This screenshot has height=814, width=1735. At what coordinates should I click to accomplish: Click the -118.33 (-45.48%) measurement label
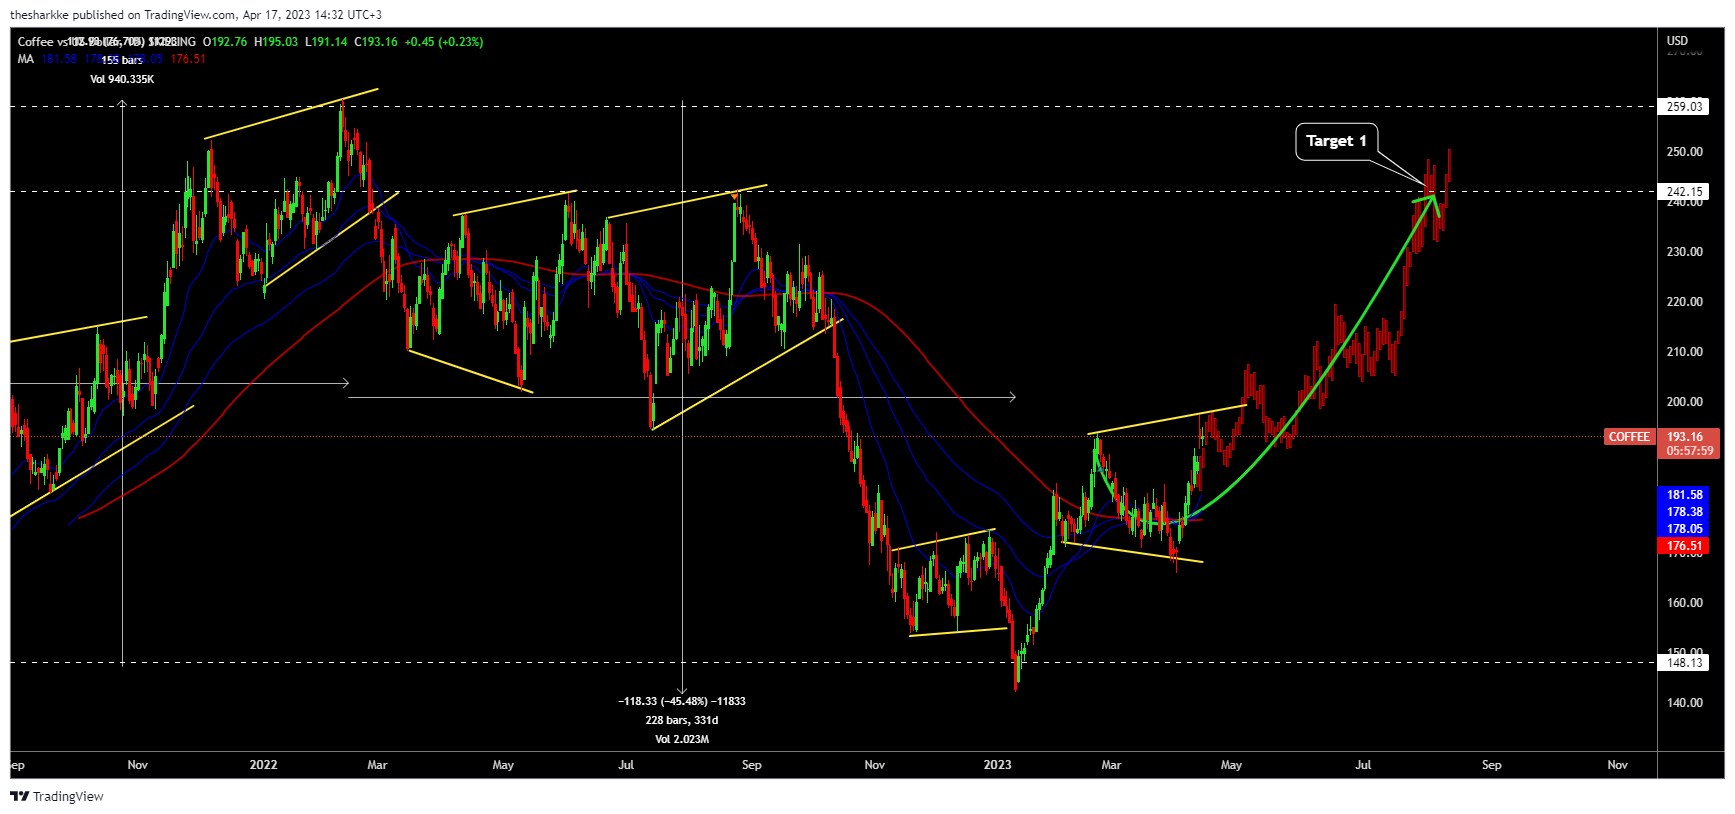tap(682, 701)
